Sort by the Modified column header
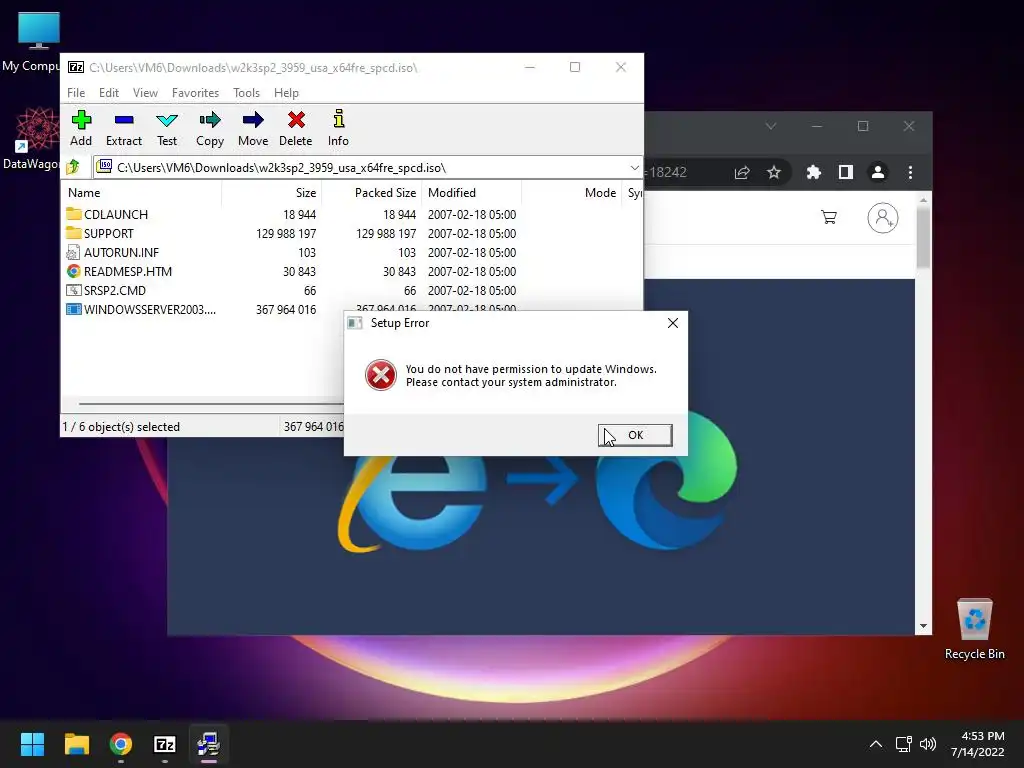Image resolution: width=1024 pixels, height=768 pixels. pos(472,193)
